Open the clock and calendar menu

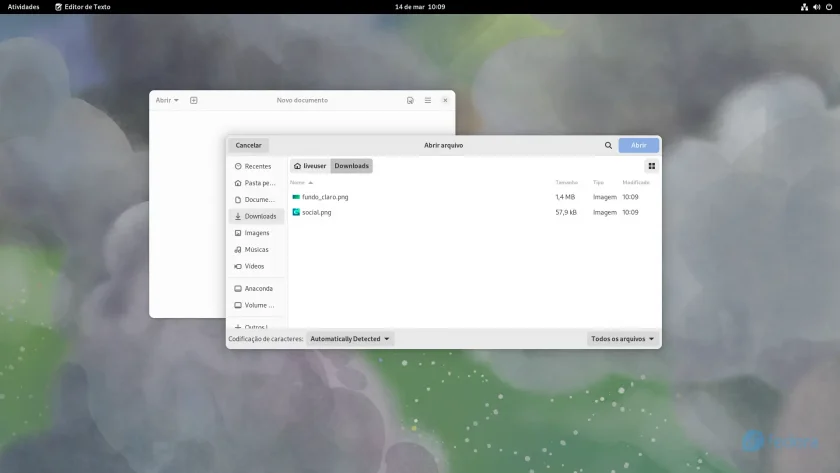(420, 7)
